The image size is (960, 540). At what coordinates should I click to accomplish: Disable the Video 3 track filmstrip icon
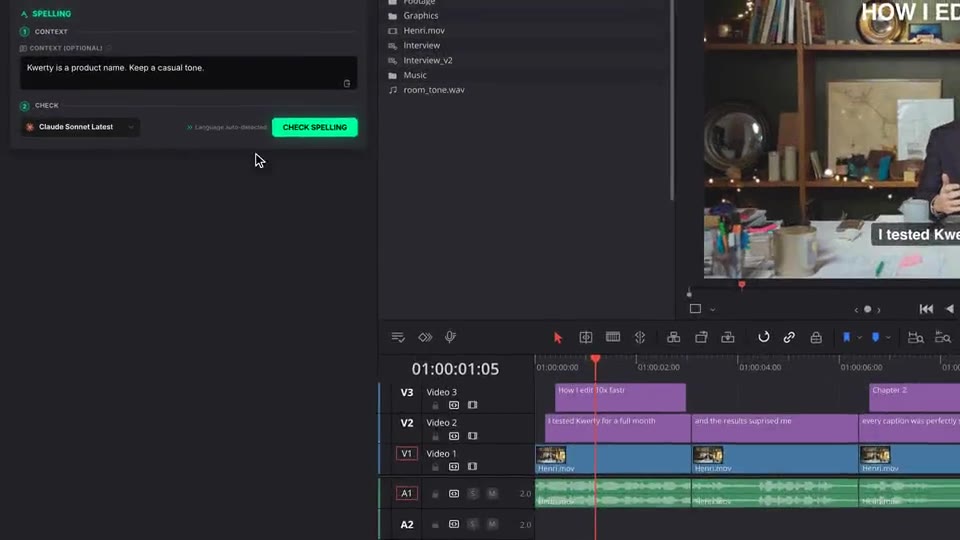[x=473, y=405]
